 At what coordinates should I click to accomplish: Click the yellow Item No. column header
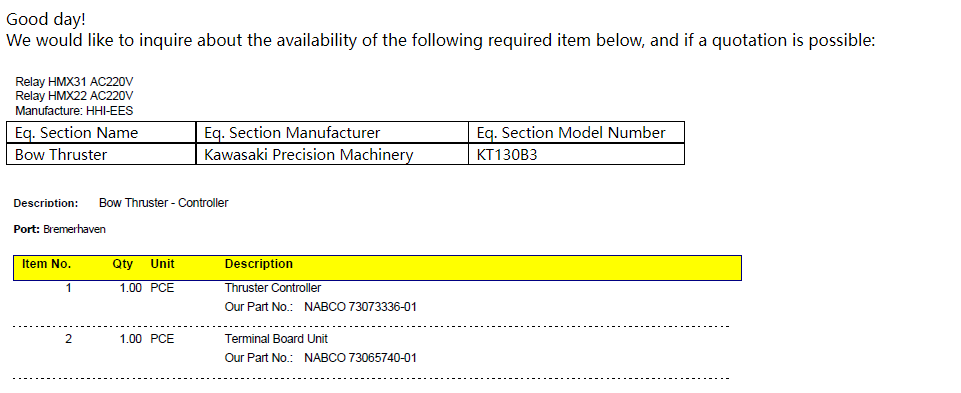point(47,264)
